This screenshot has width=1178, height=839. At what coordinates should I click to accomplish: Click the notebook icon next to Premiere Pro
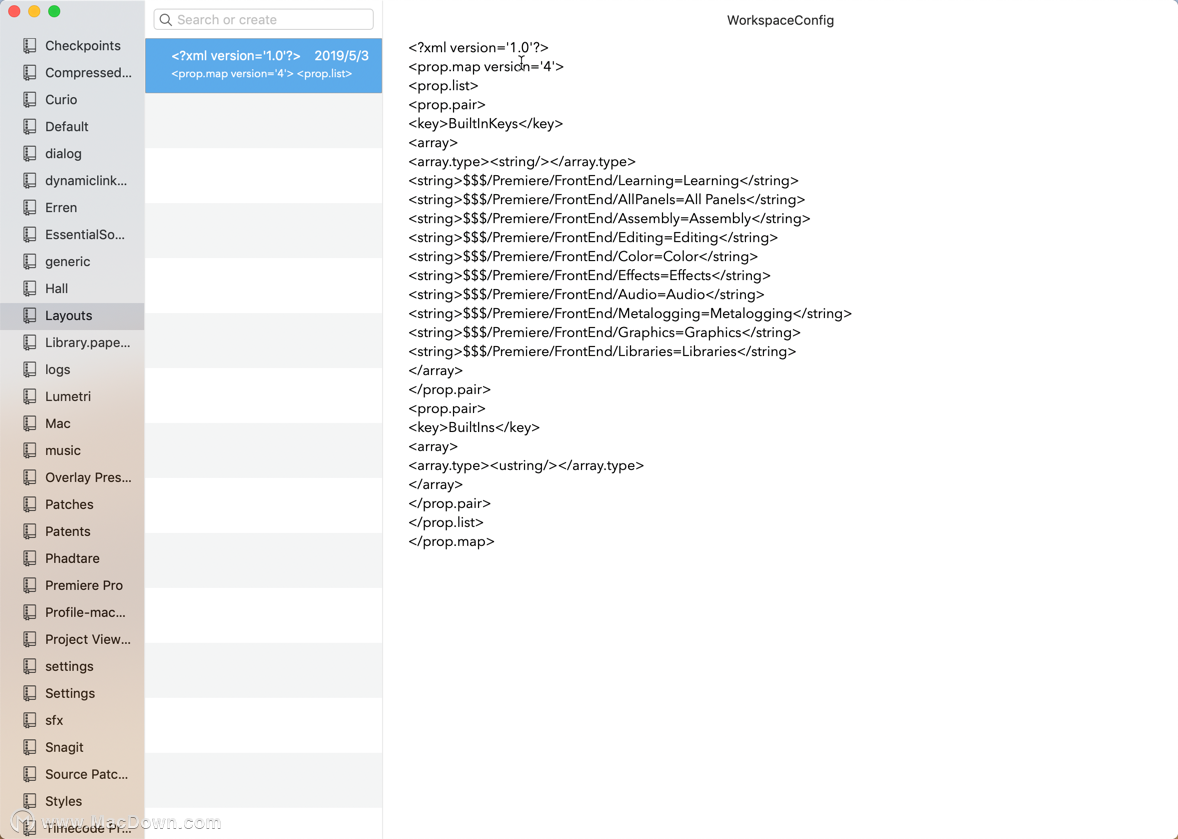[x=30, y=586]
